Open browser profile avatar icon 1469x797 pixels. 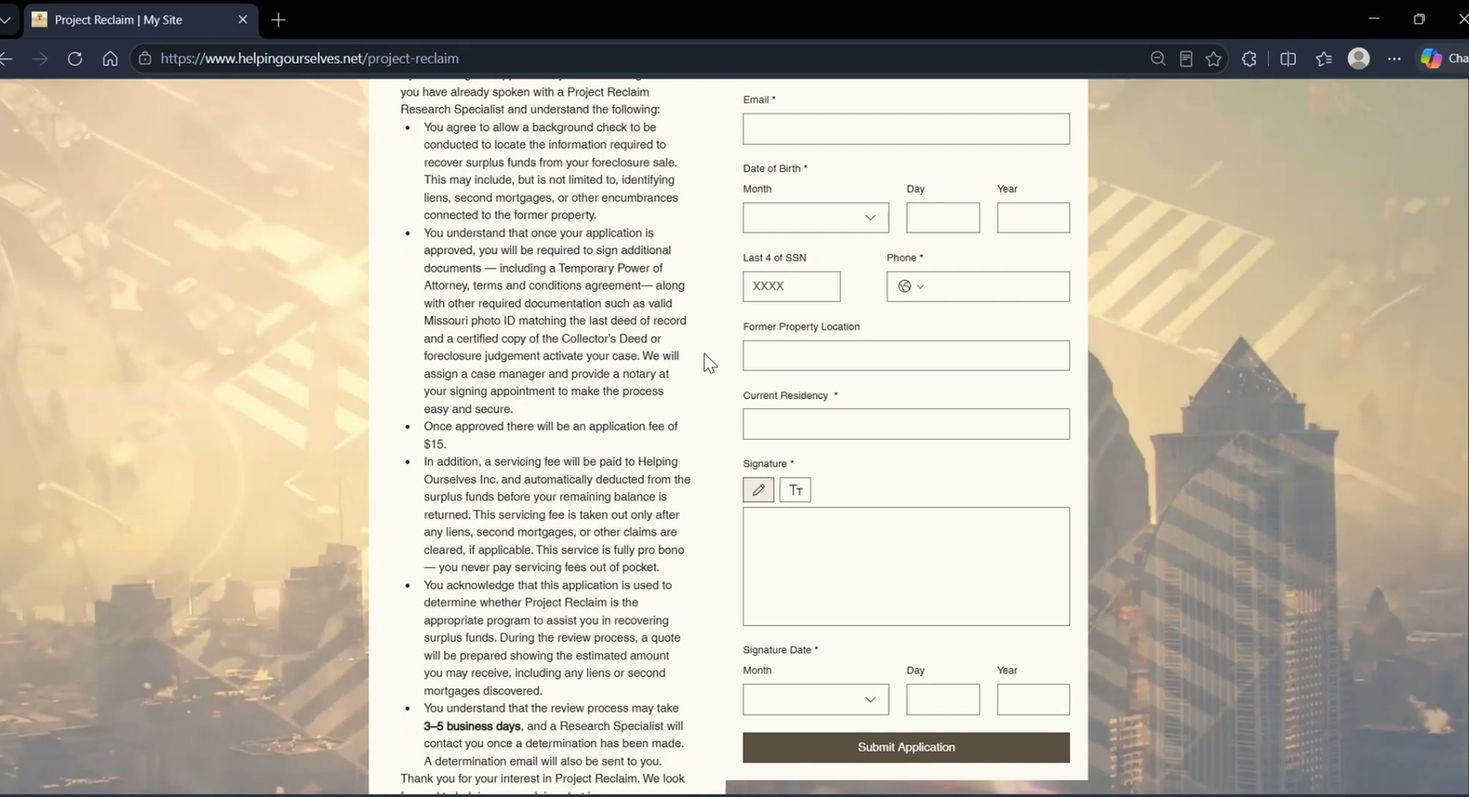[1358, 59]
